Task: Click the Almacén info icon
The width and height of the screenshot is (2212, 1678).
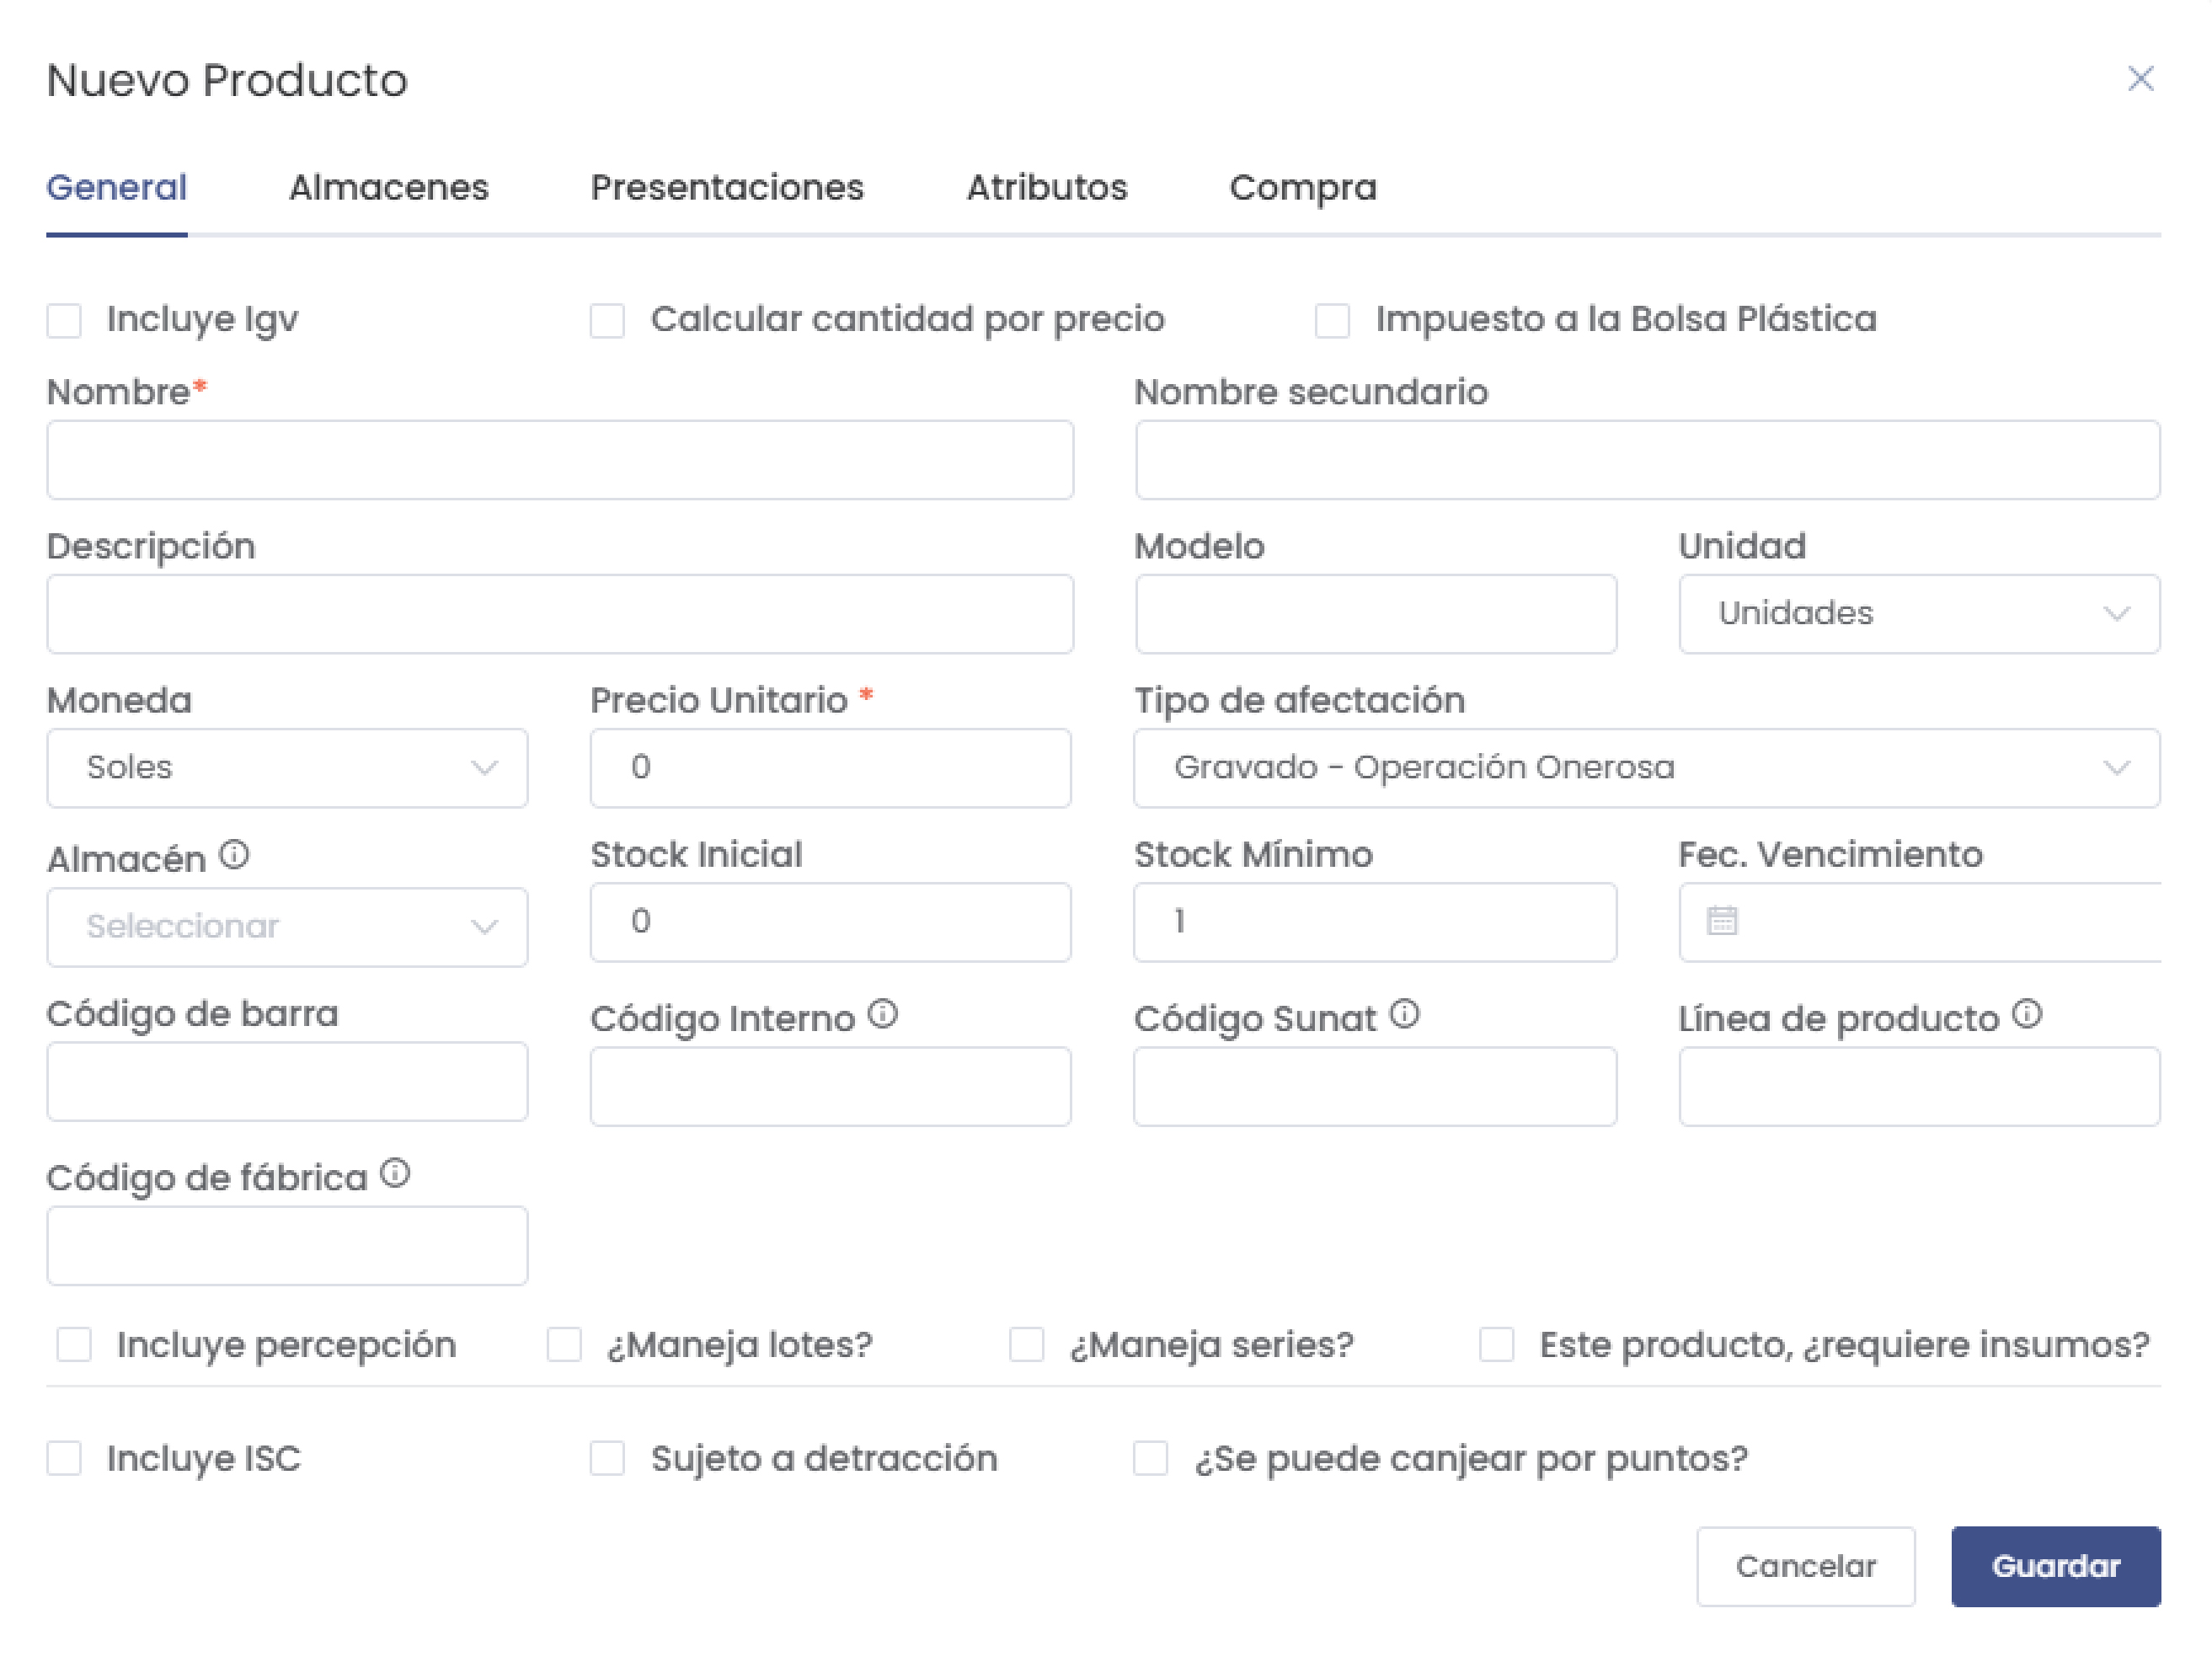Action: 234,856
